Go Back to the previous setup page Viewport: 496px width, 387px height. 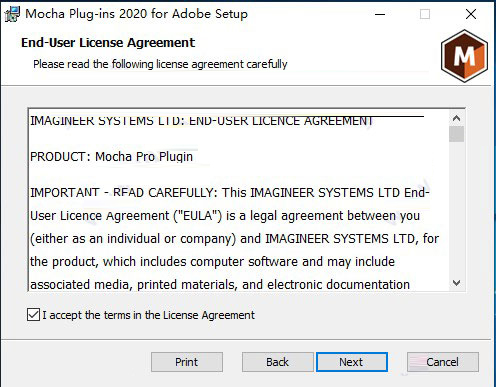(278, 362)
